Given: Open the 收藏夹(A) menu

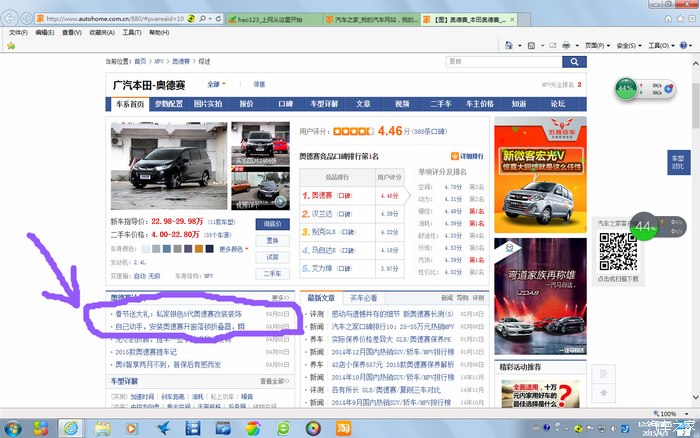Looking at the screenshot, I should 102,32.
